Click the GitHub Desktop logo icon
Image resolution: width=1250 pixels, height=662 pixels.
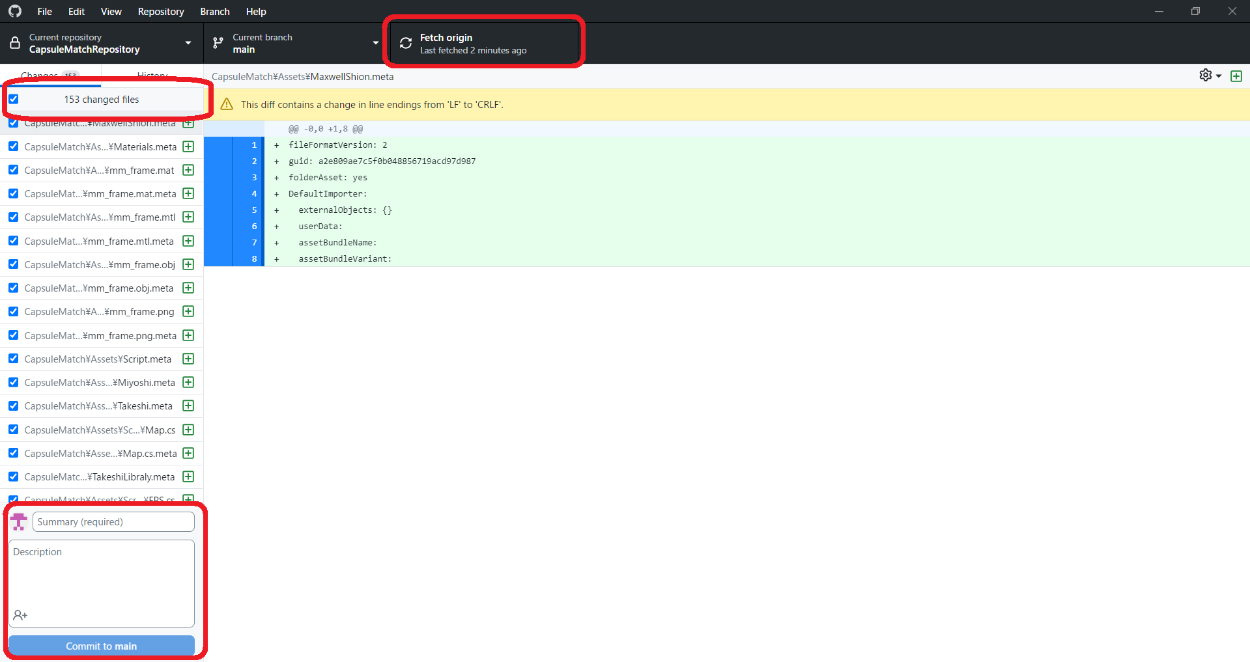click(14, 11)
